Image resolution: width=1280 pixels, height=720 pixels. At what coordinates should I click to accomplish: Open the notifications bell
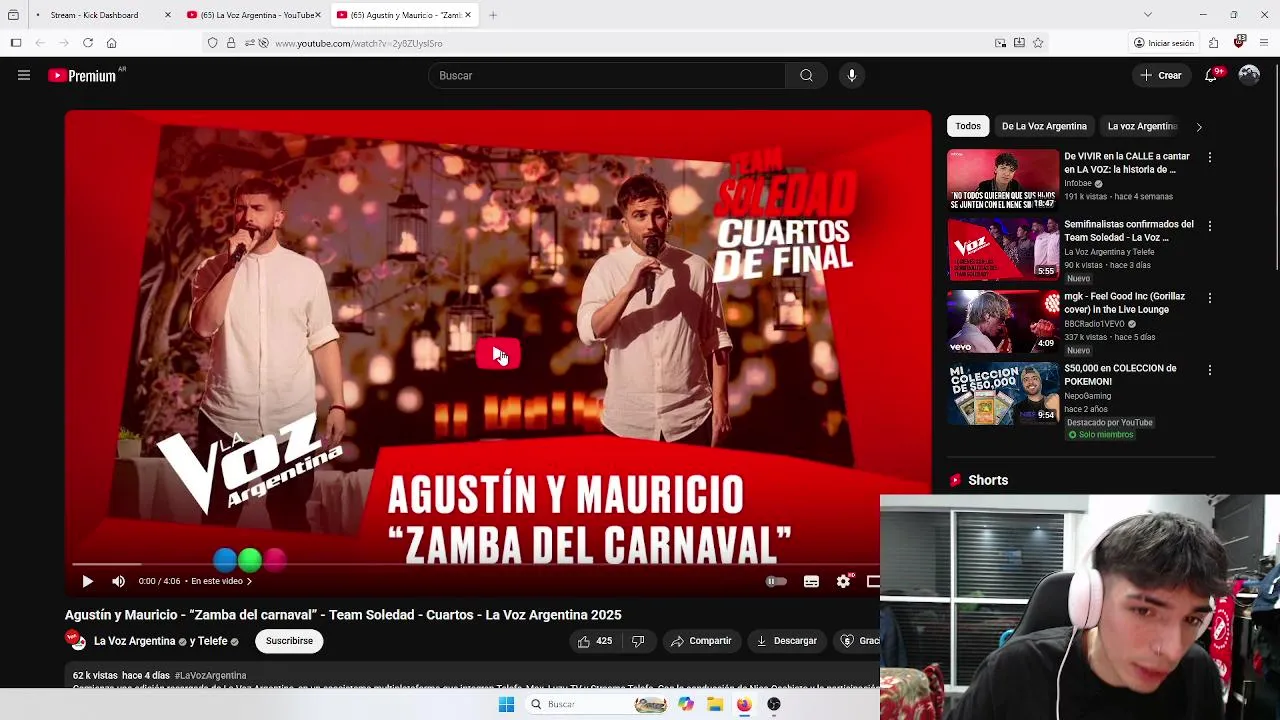point(1210,75)
